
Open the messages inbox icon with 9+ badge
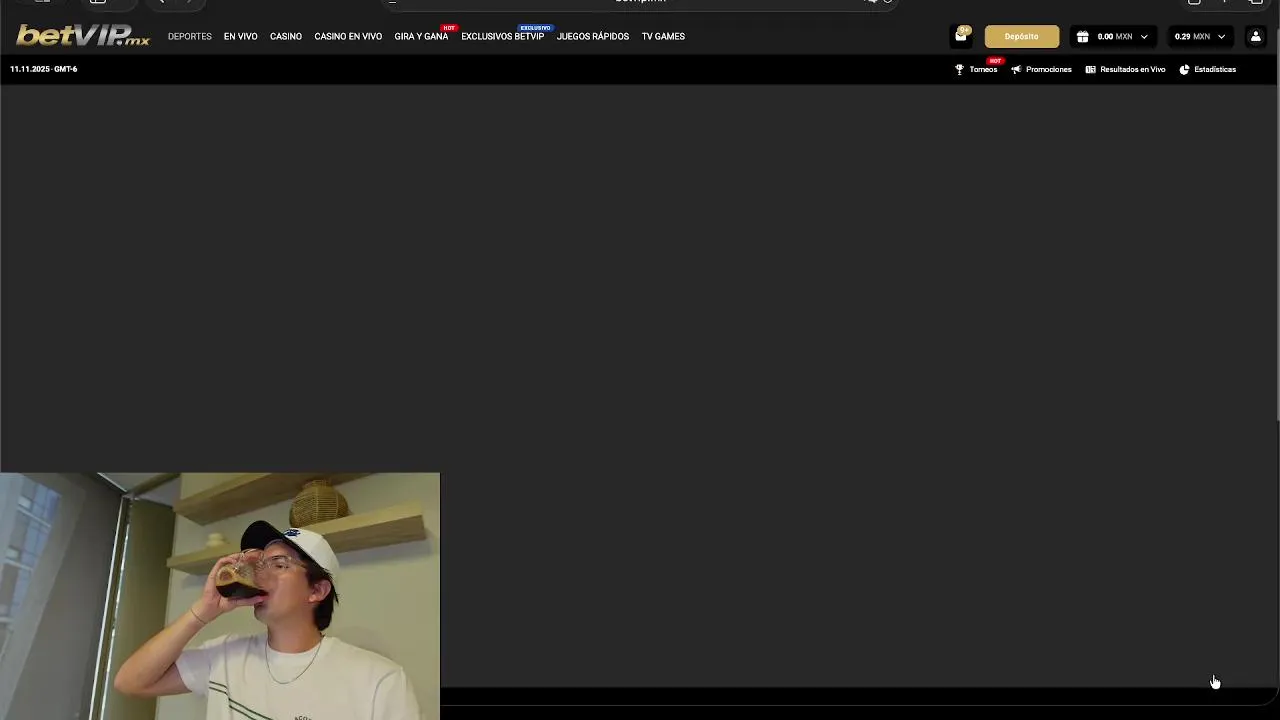click(961, 36)
